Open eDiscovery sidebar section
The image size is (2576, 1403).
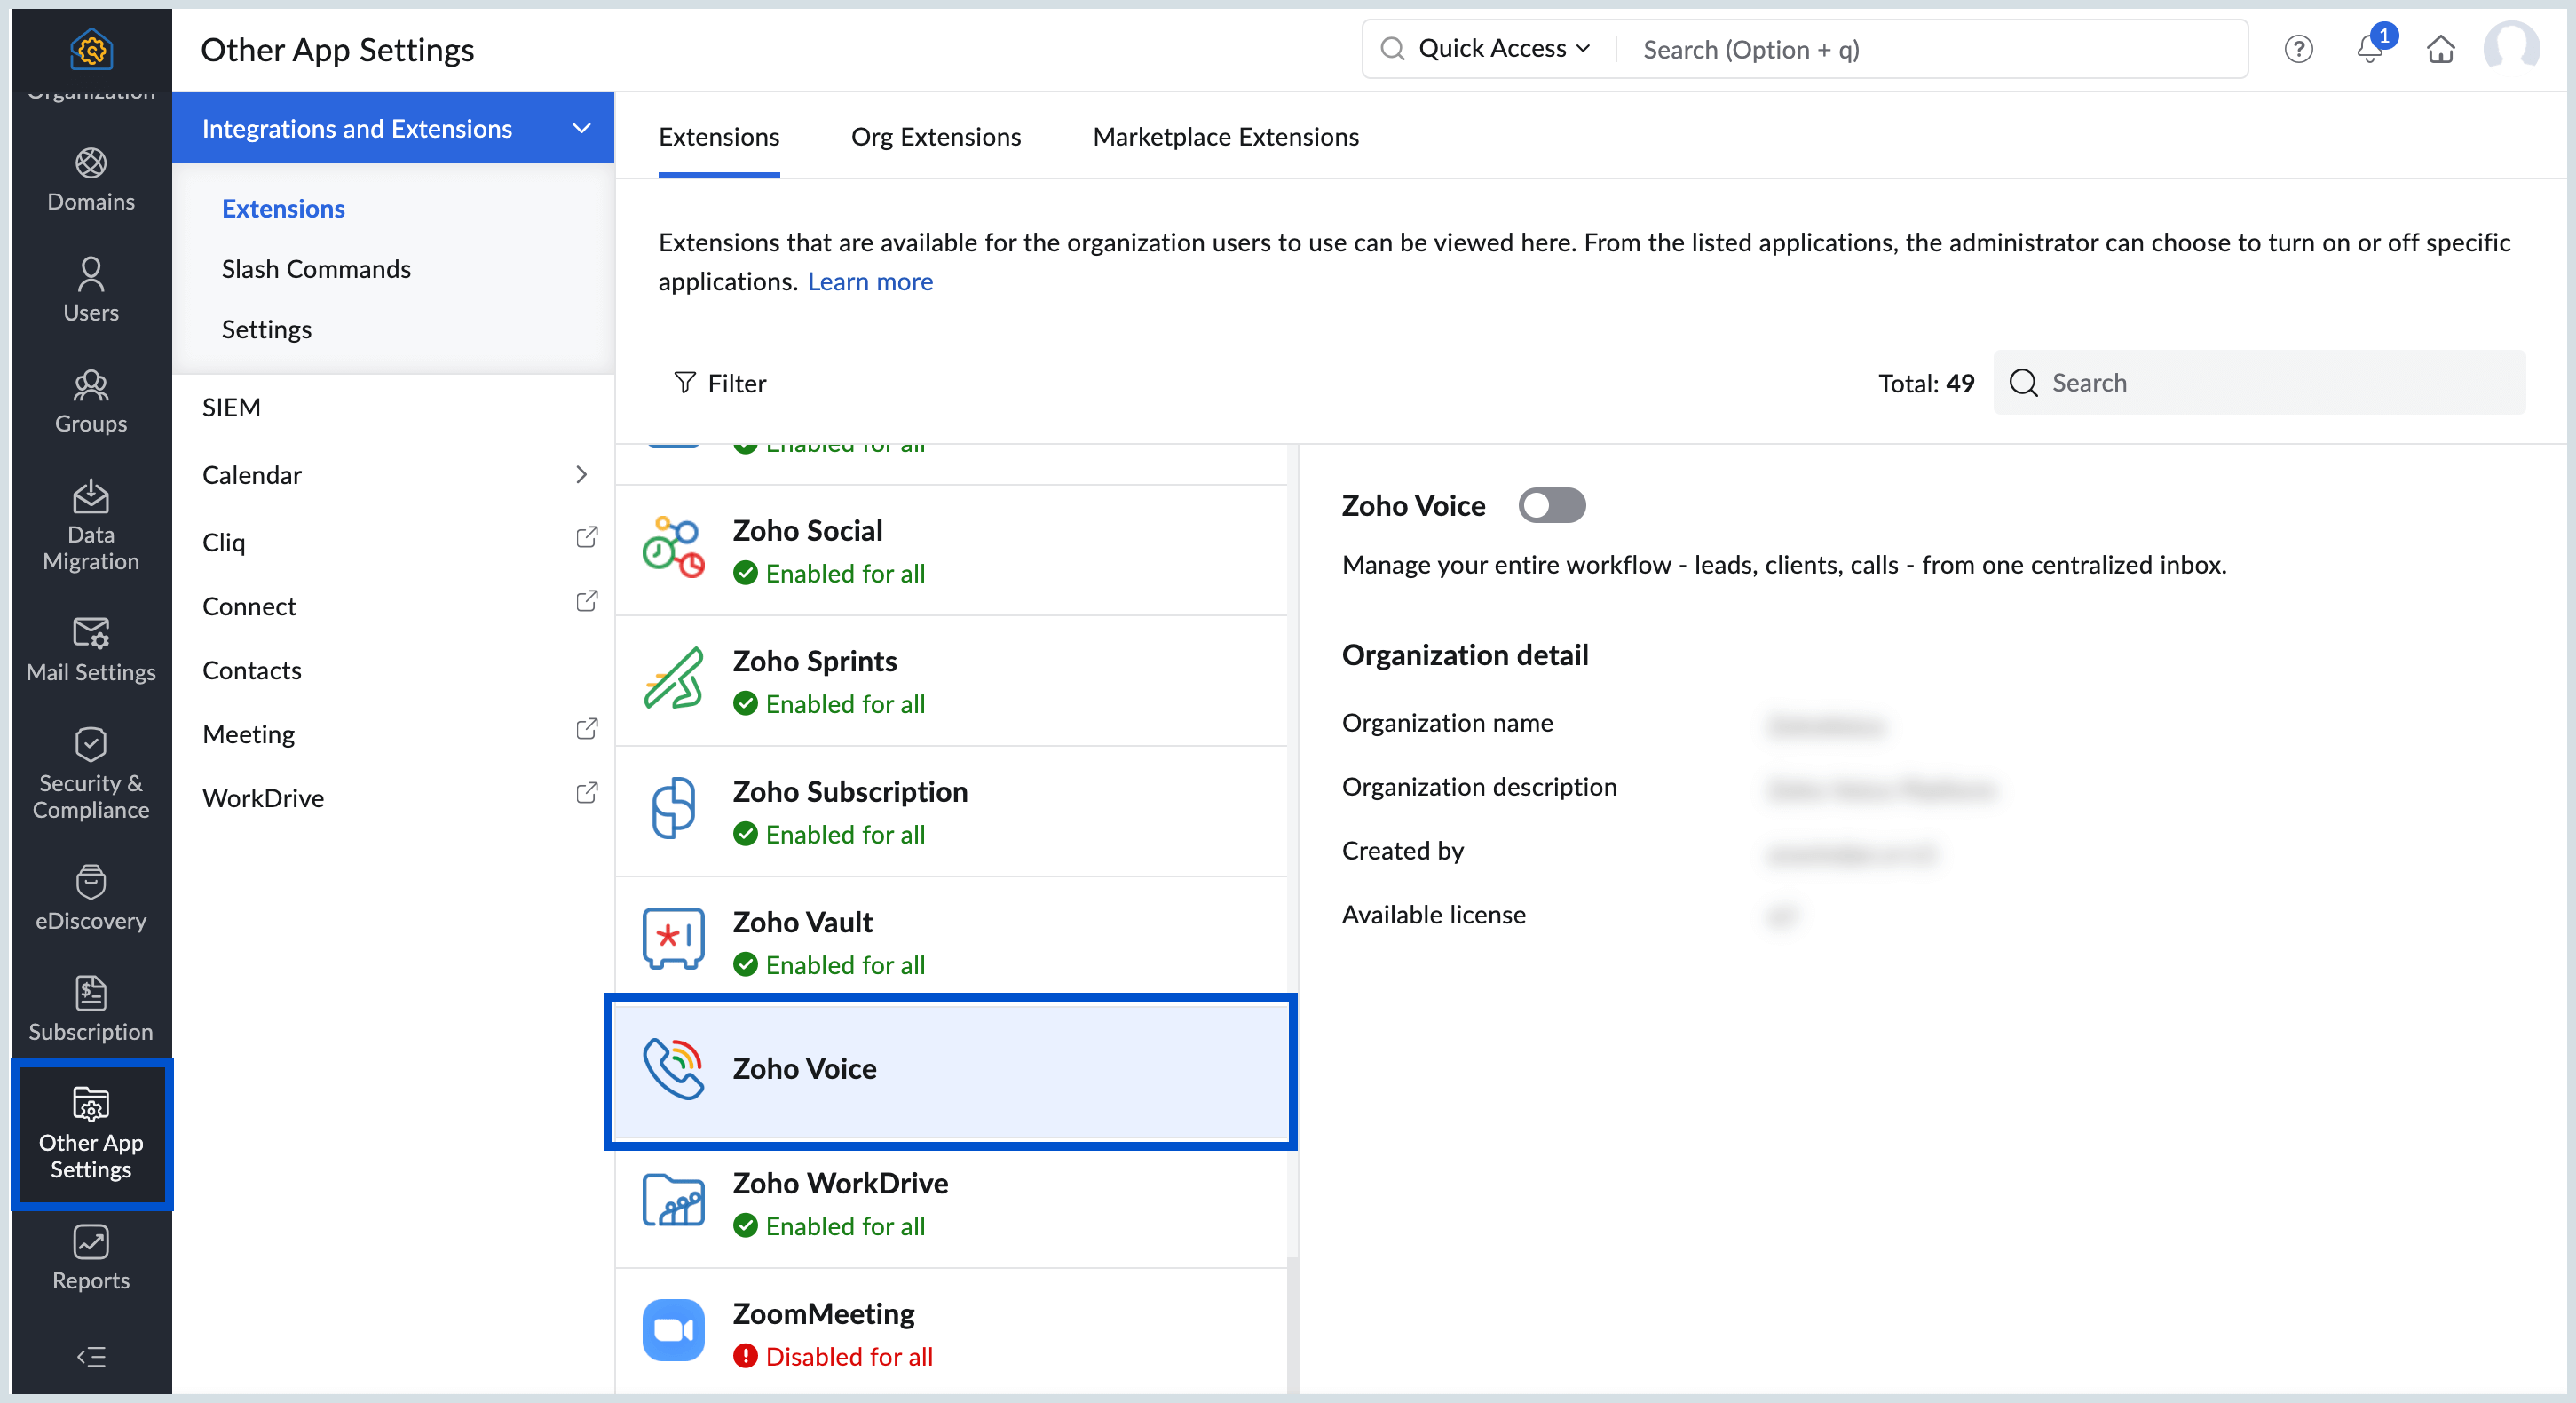pos(91,898)
